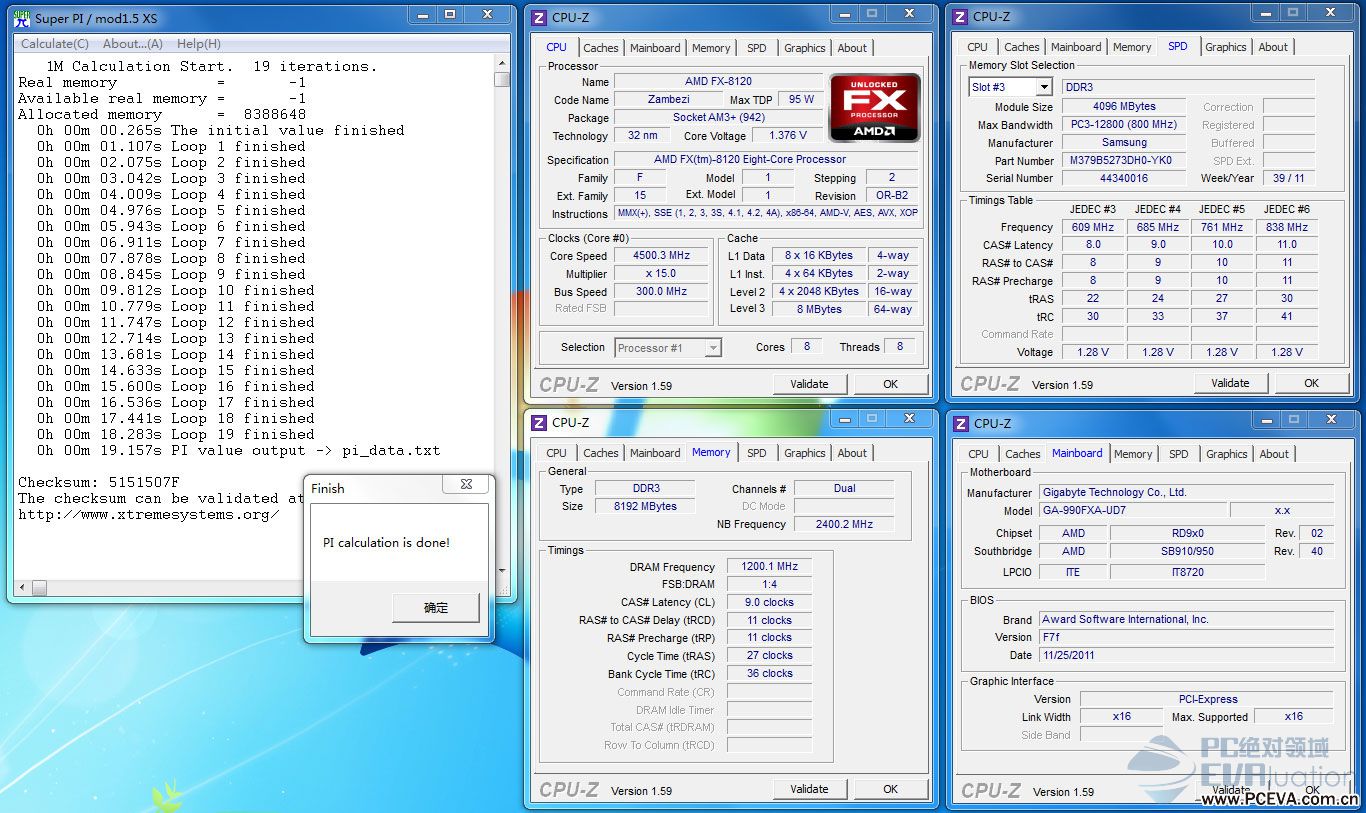This screenshot has width=1366, height=813.
Task: Click Validate in the DDR3 Memory timings window
Action: tap(809, 789)
